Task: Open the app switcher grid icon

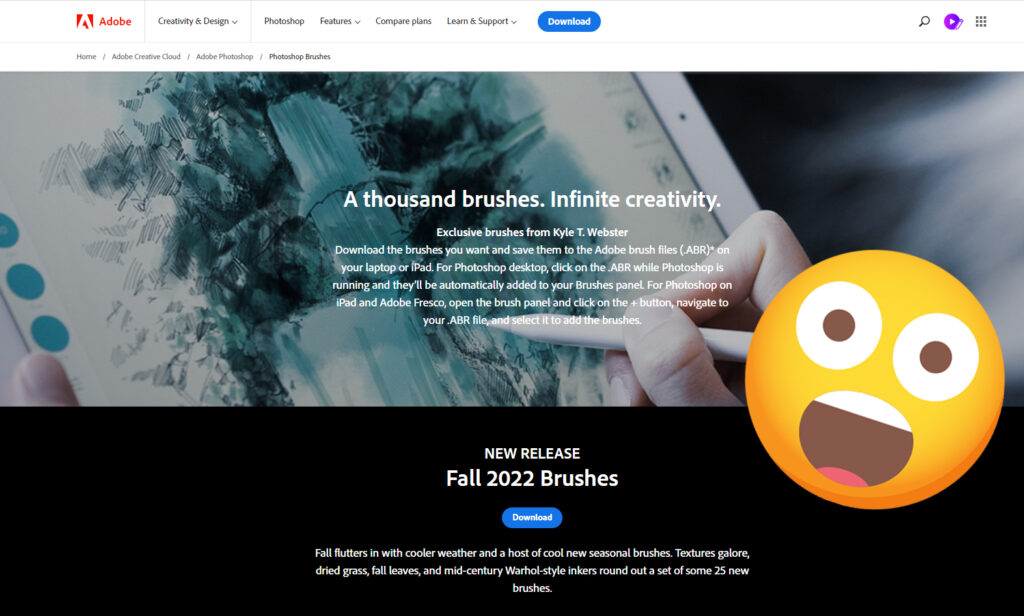Action: [981, 22]
